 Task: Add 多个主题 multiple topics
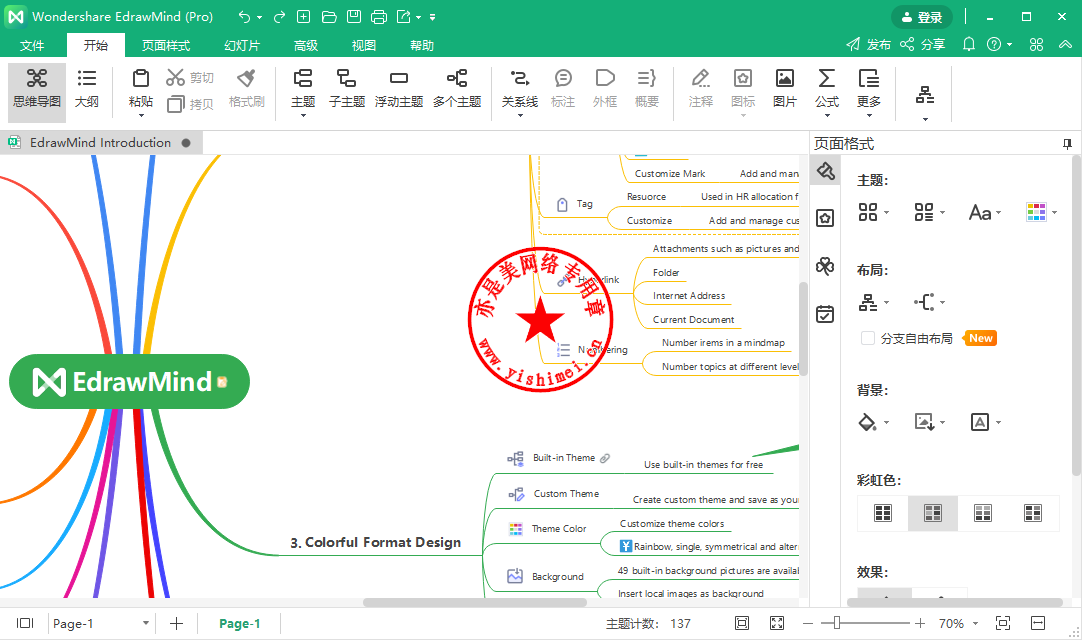(457, 88)
